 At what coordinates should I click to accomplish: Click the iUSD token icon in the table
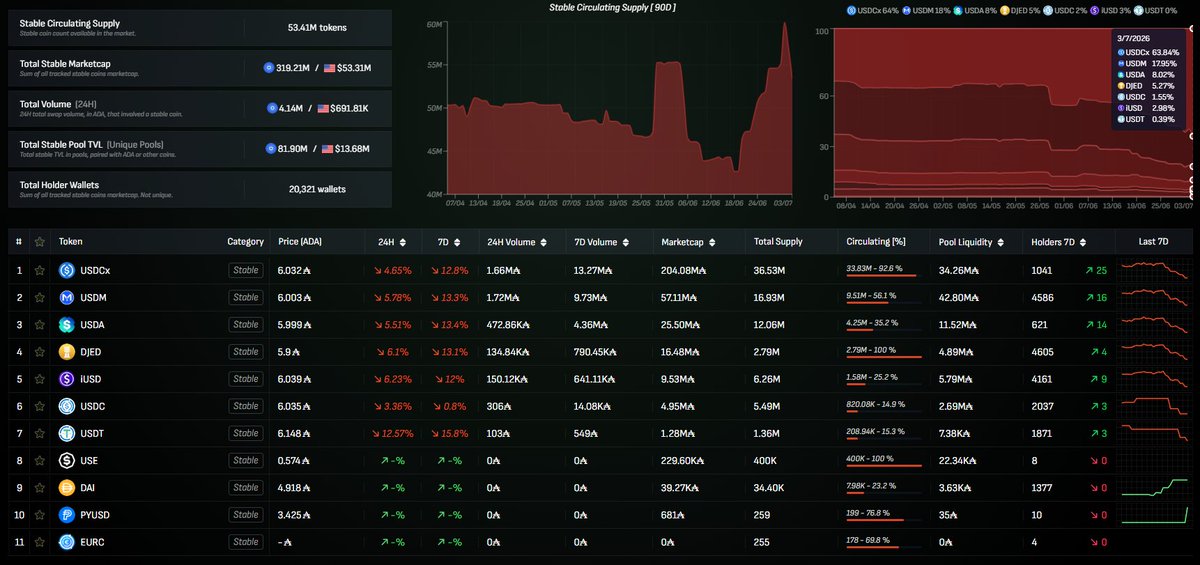coord(67,379)
